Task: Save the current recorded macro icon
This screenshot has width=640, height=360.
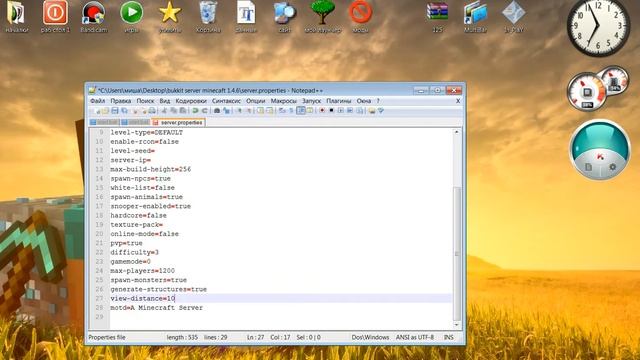Action: pyautogui.click(x=360, y=111)
